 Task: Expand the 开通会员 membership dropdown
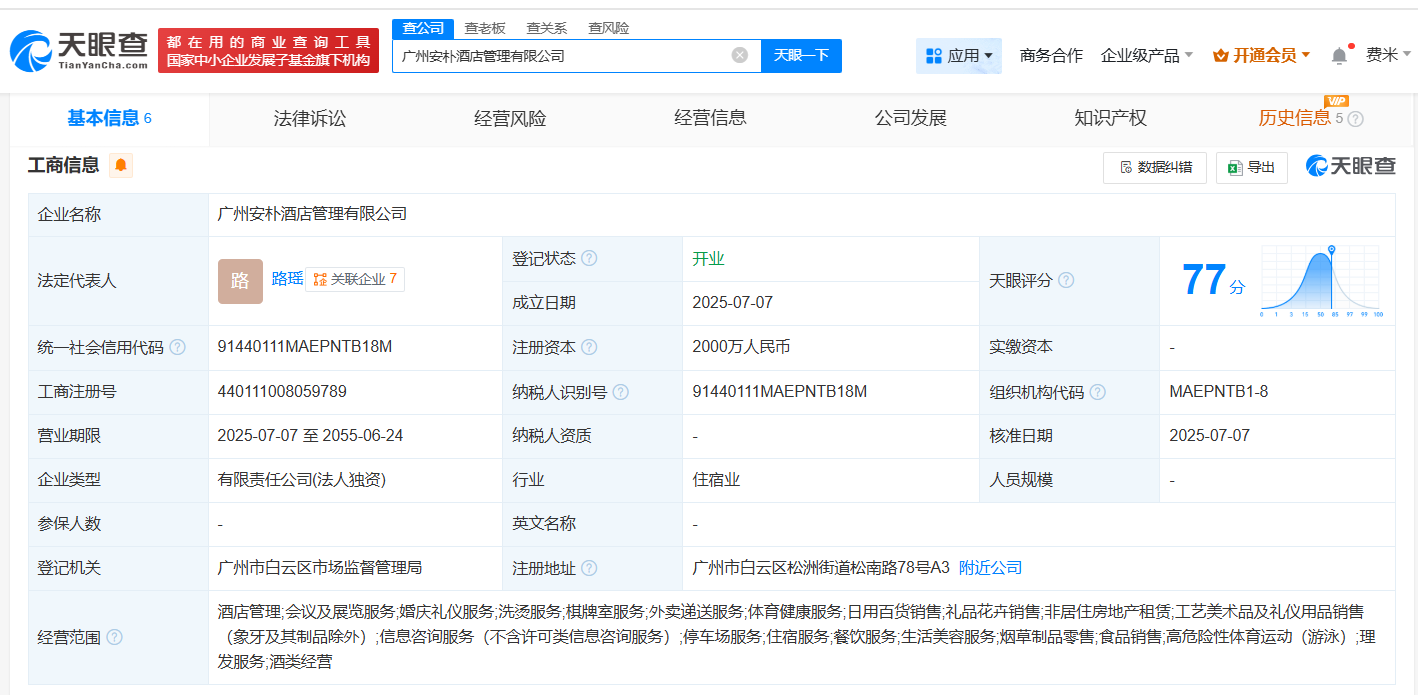pos(1261,56)
